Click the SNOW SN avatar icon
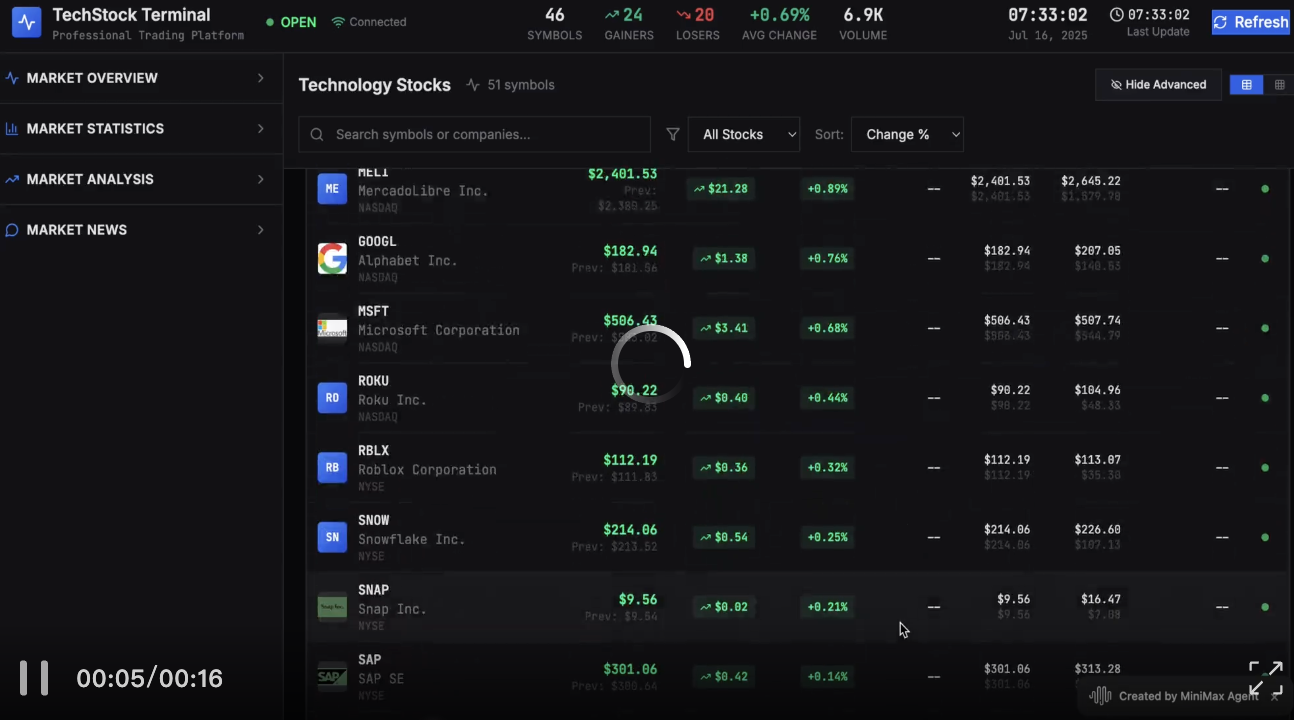The image size is (1294, 720). coord(332,537)
